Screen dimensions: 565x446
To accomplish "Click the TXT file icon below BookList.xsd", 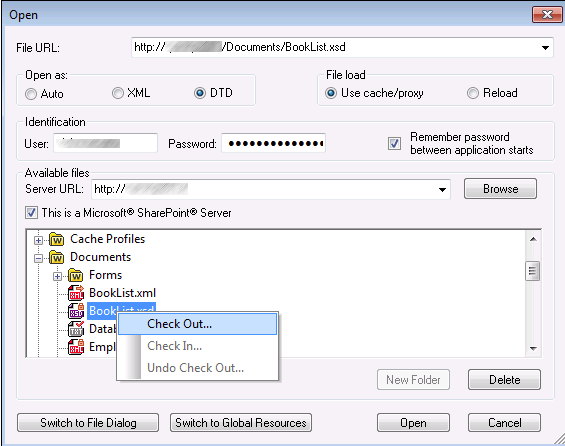I will point(76,329).
